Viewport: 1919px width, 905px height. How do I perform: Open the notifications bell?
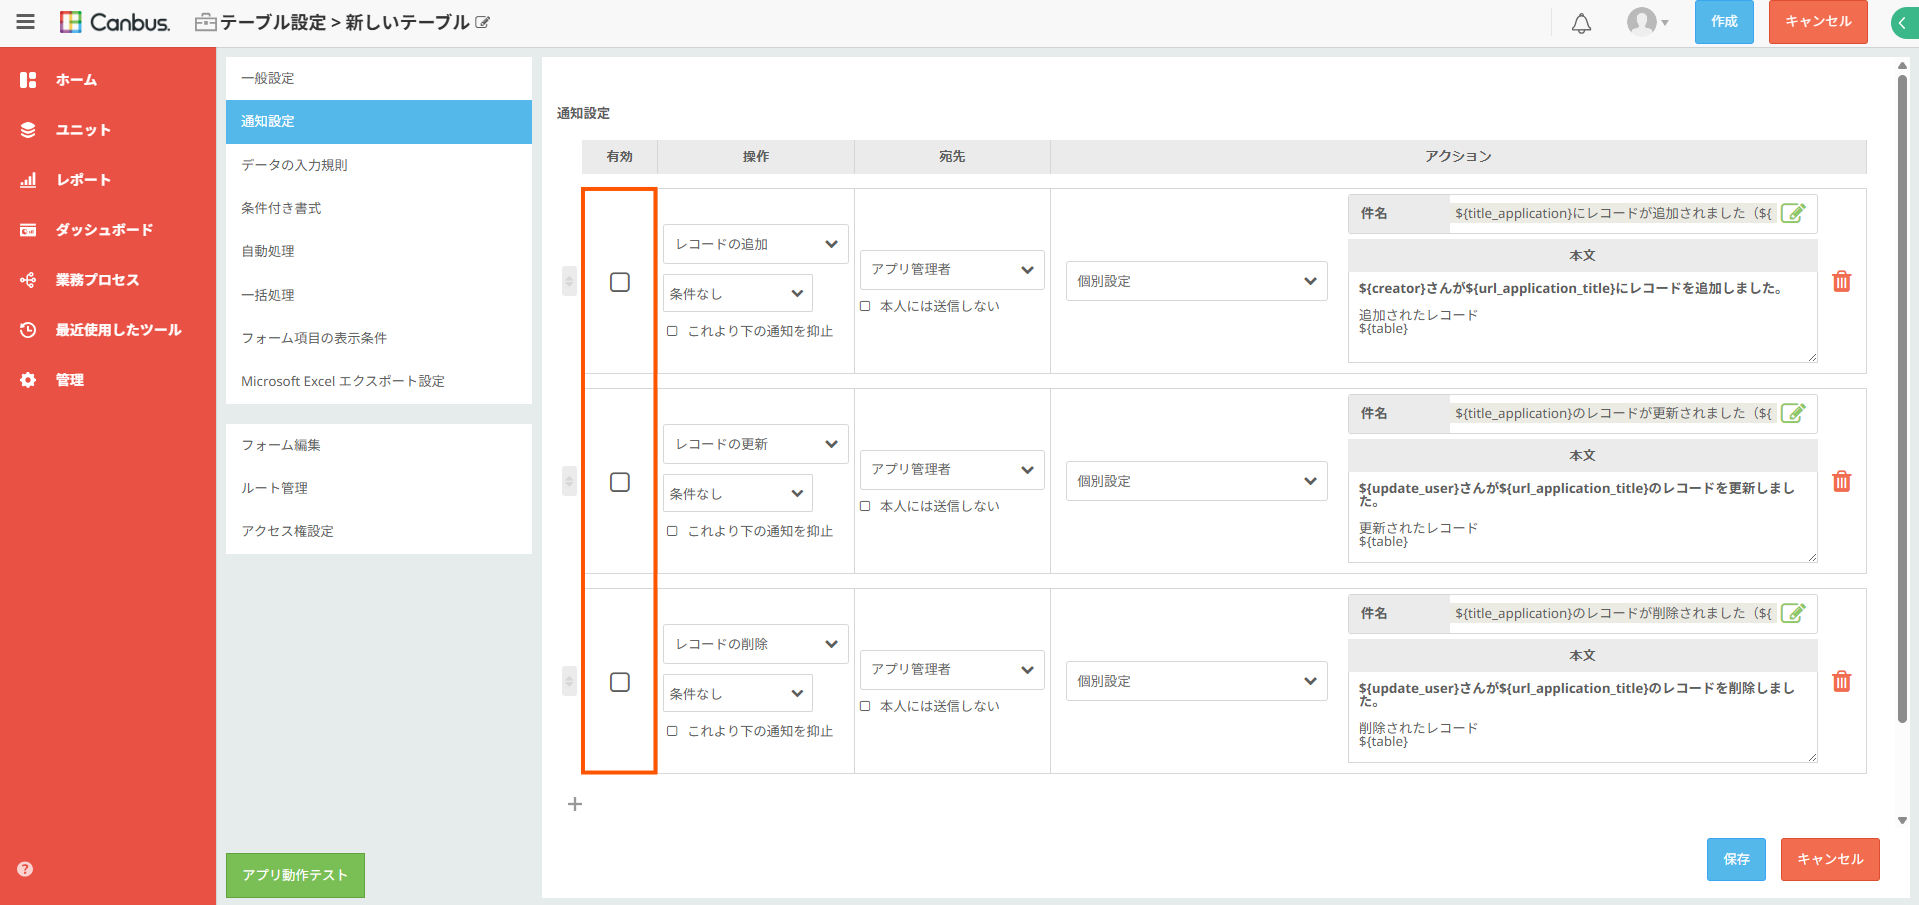click(x=1581, y=23)
